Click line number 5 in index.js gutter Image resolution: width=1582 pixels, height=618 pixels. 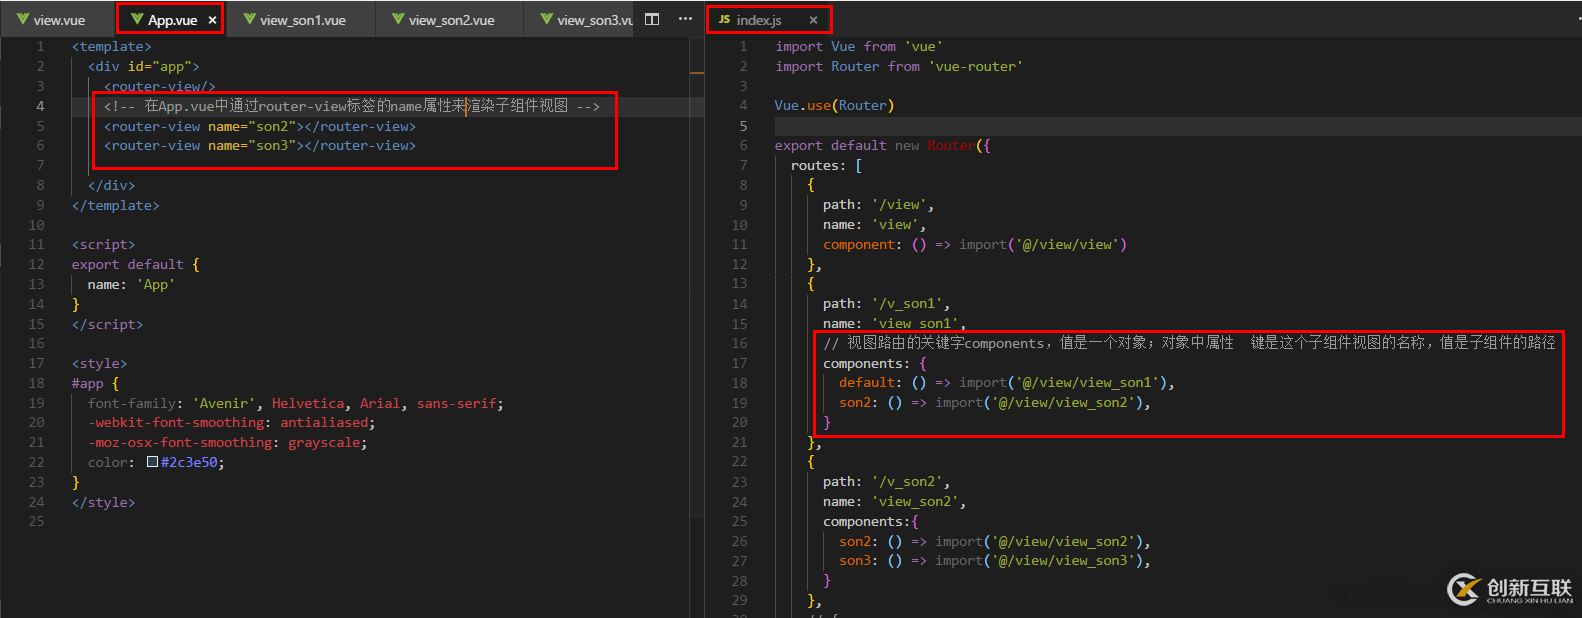click(x=744, y=125)
